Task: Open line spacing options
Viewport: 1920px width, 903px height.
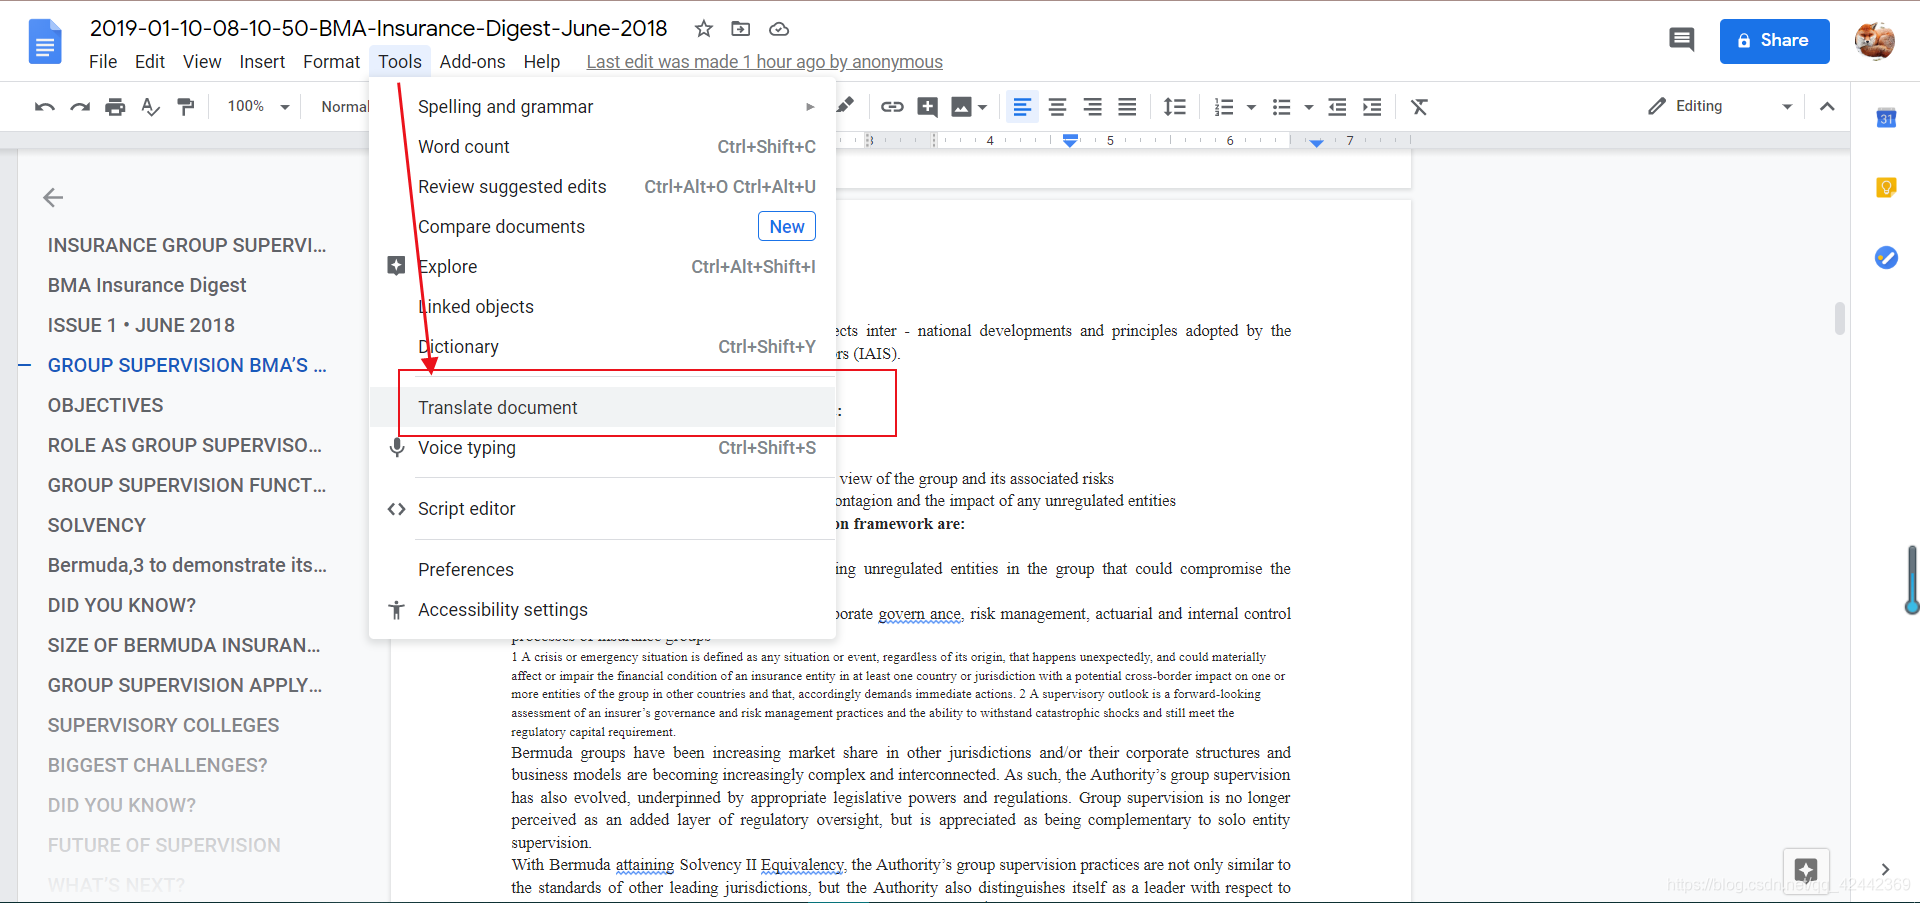Action: (x=1175, y=107)
